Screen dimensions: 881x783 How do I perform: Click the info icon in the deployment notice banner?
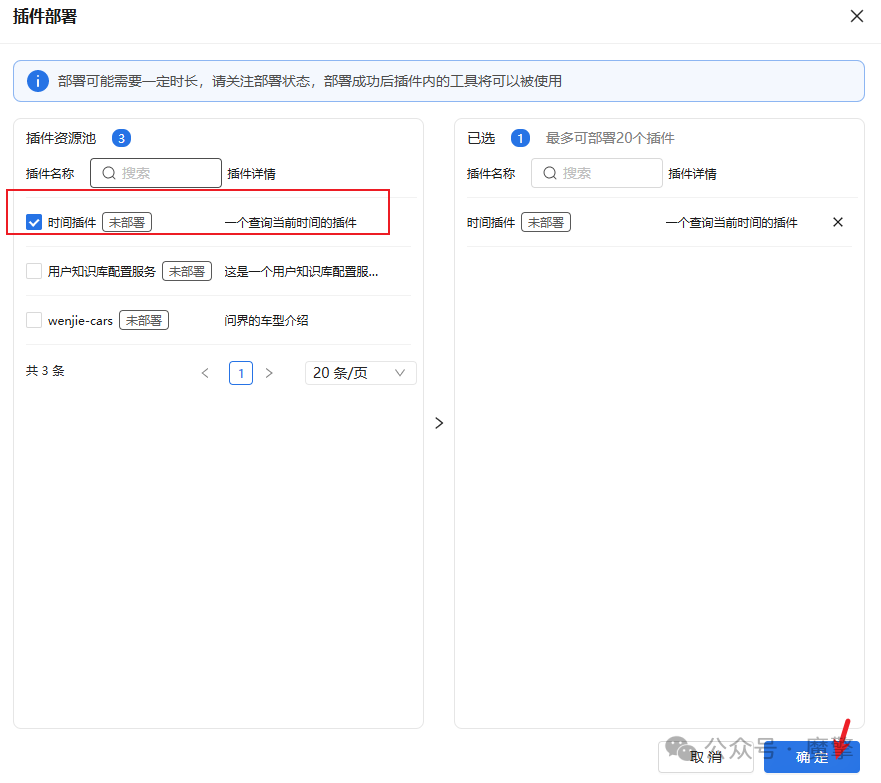(37, 80)
